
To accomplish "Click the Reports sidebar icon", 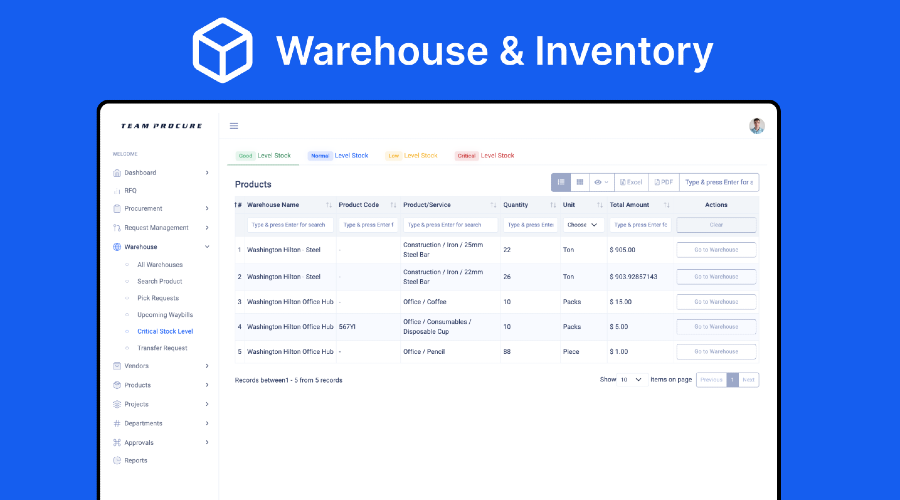I will tap(117, 460).
